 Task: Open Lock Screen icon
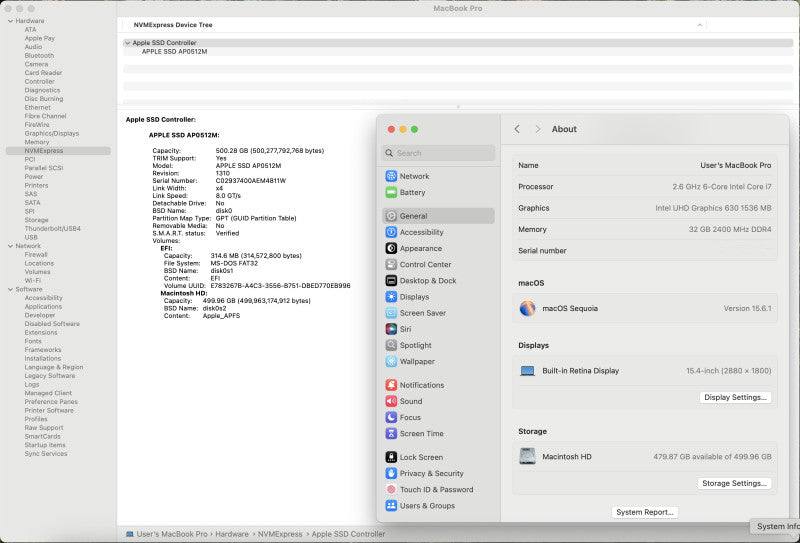pos(391,457)
